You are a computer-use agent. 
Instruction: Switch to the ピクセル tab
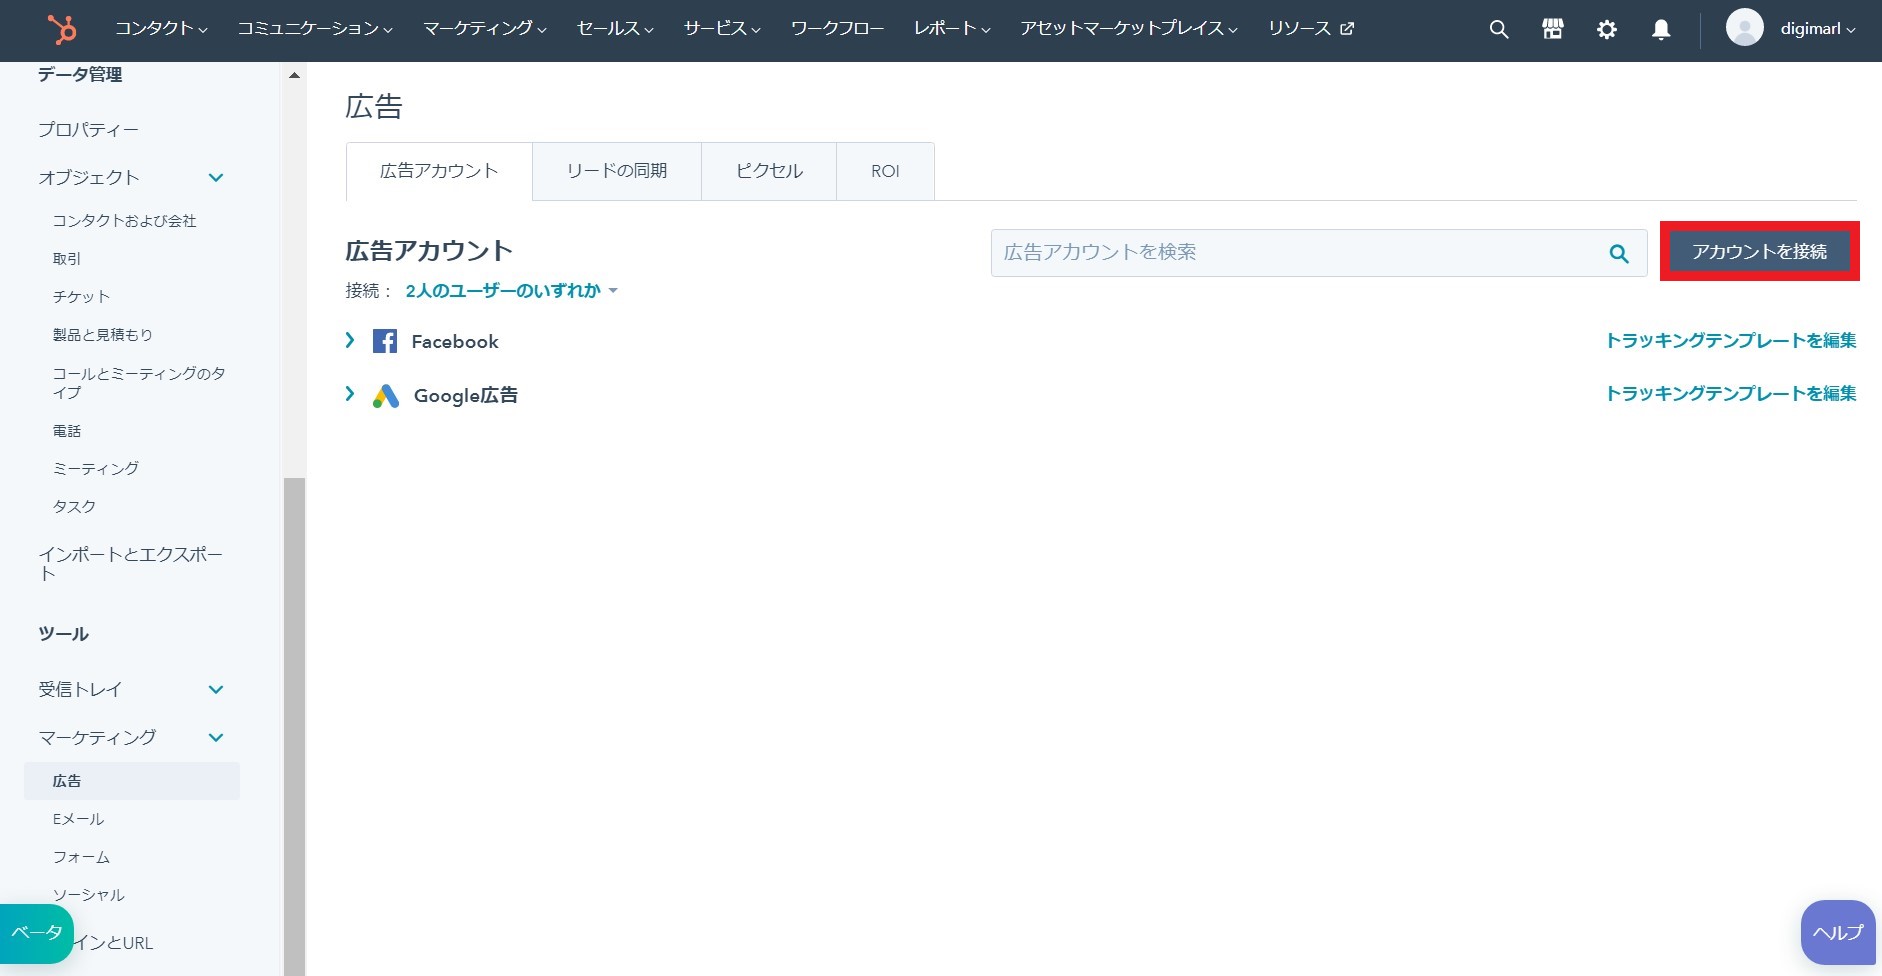pyautogui.click(x=769, y=171)
